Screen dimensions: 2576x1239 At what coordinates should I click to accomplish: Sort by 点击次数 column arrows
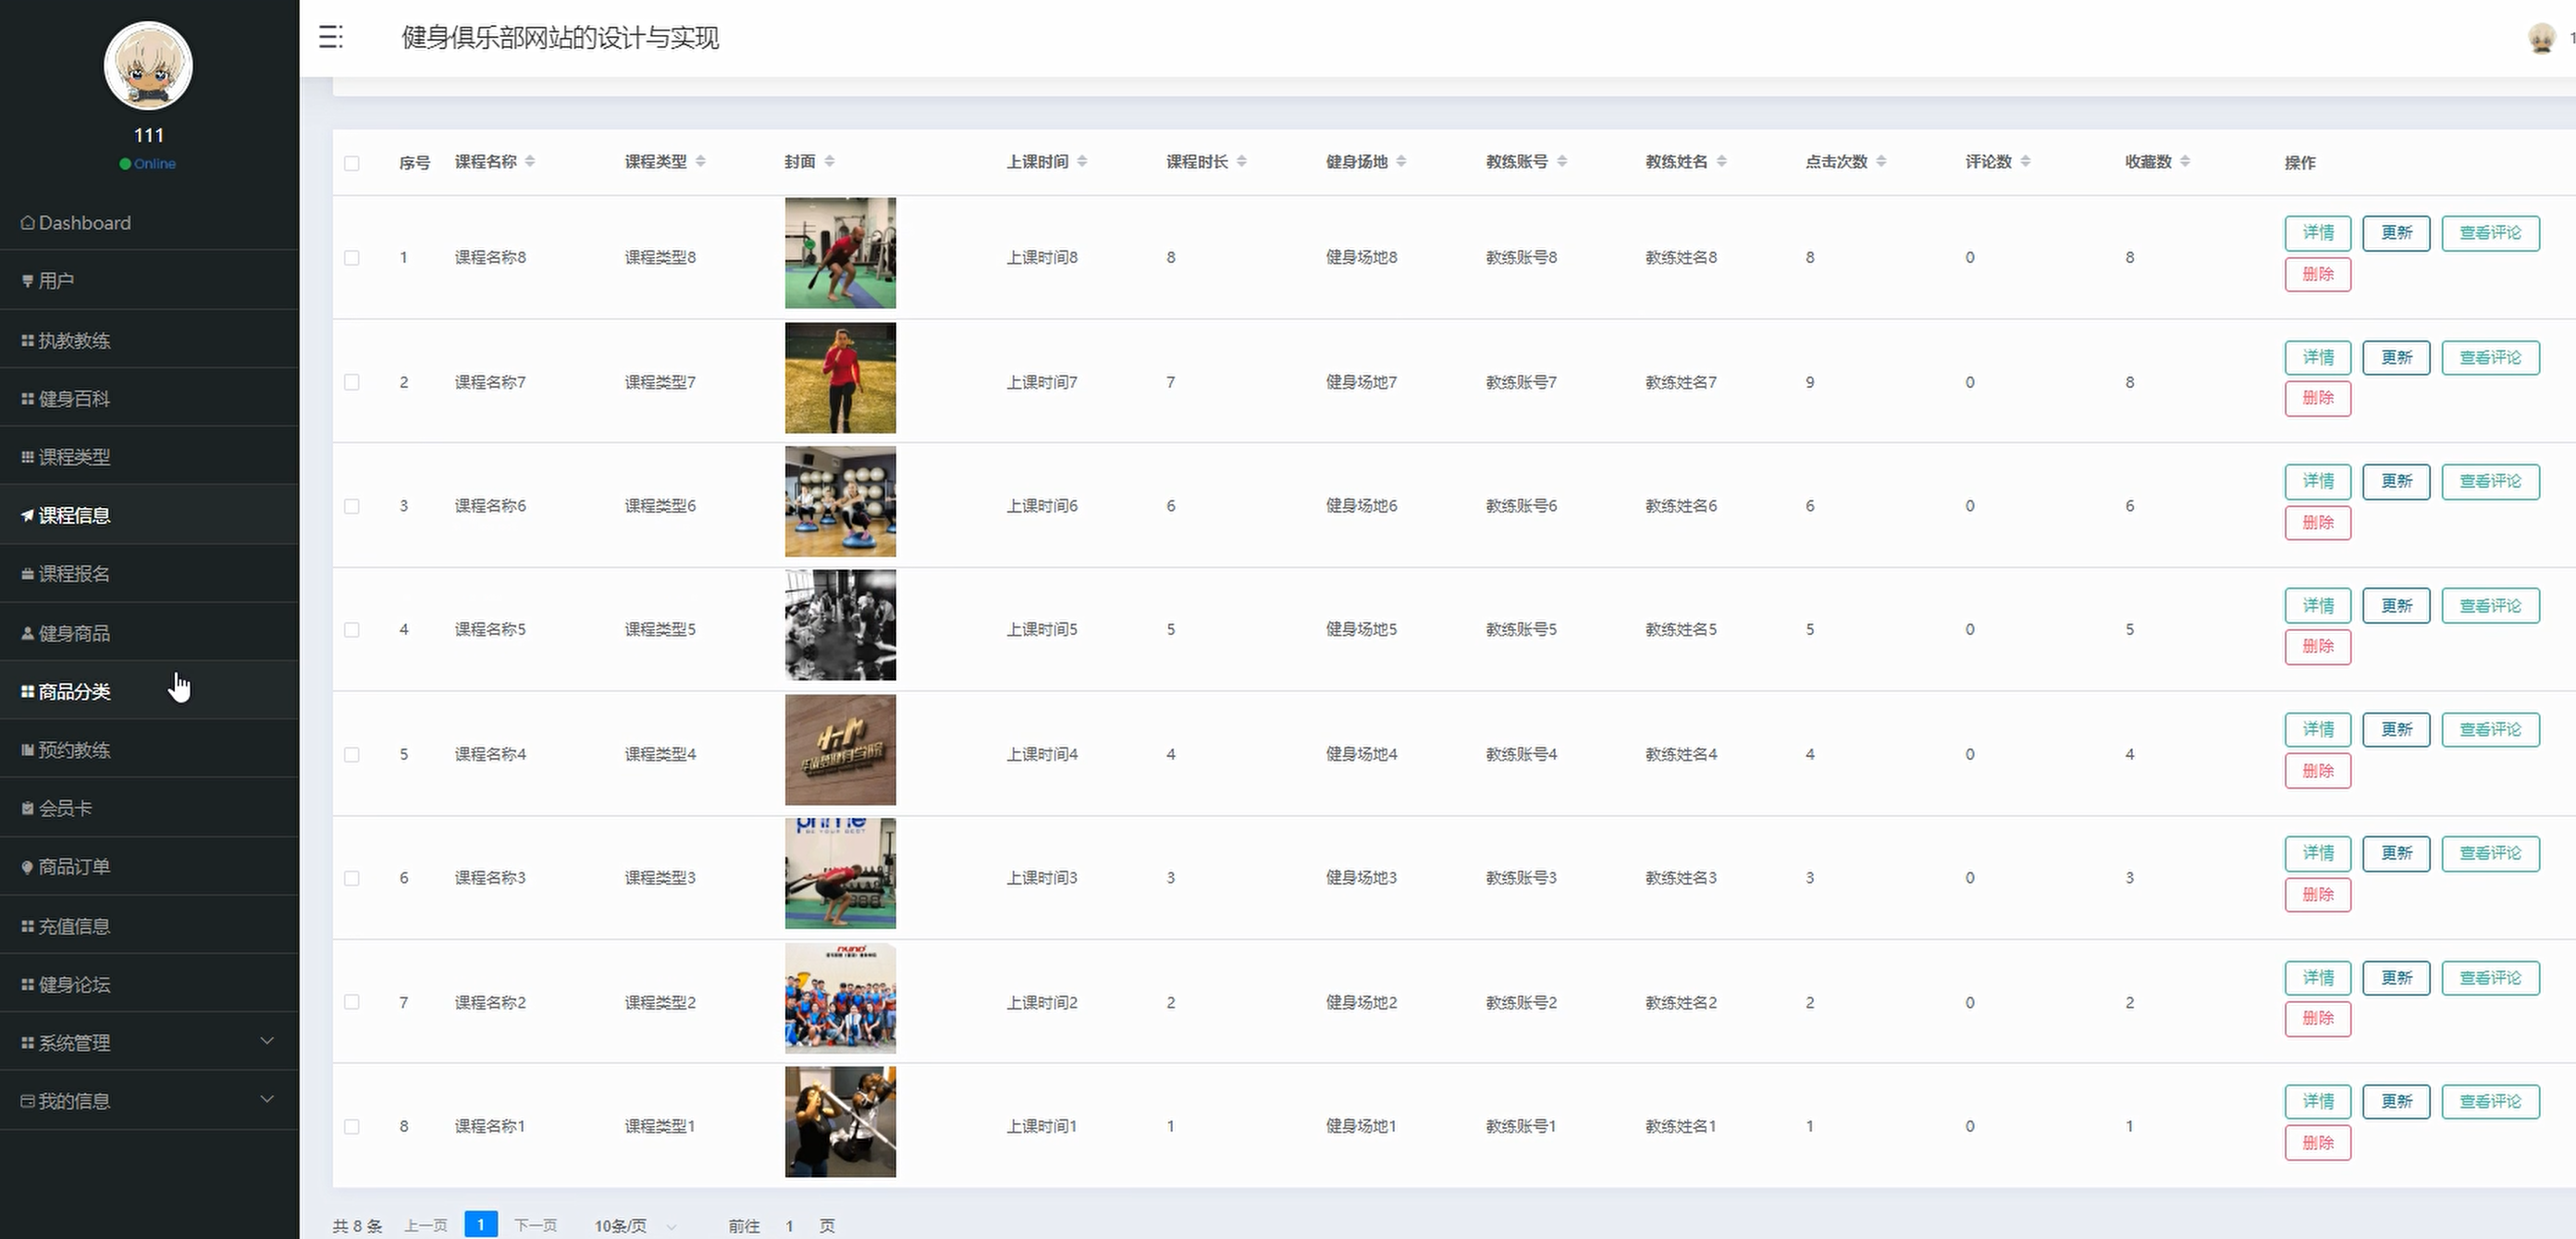click(x=1881, y=161)
